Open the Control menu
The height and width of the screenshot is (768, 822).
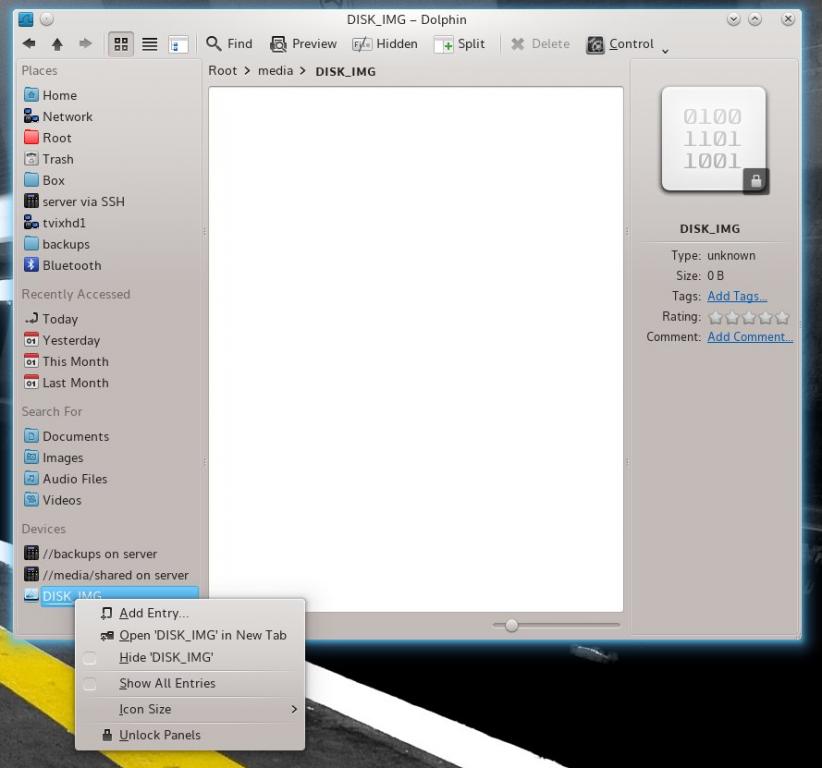pyautogui.click(x=620, y=44)
